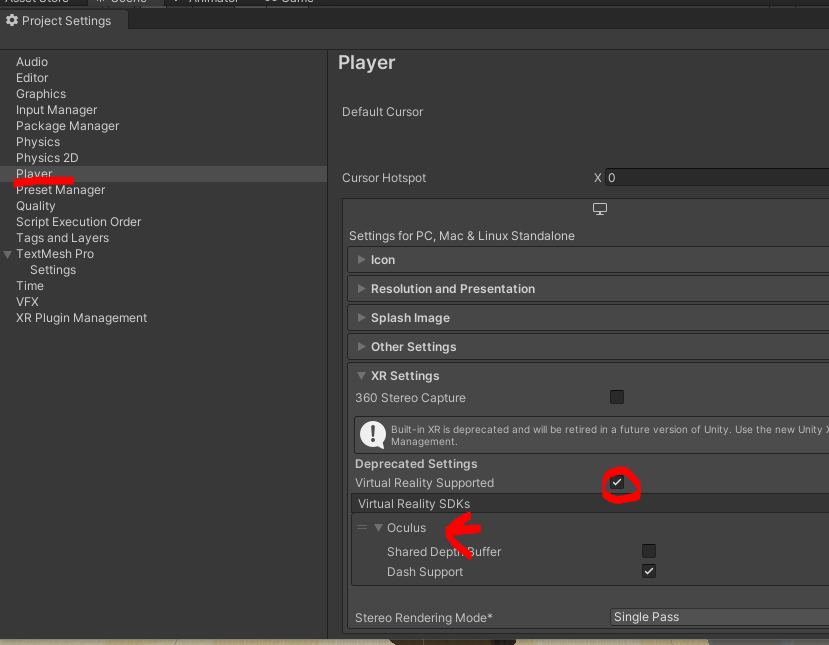Click the Stereo Rendering Mode label
This screenshot has height=645, width=829.
423,618
